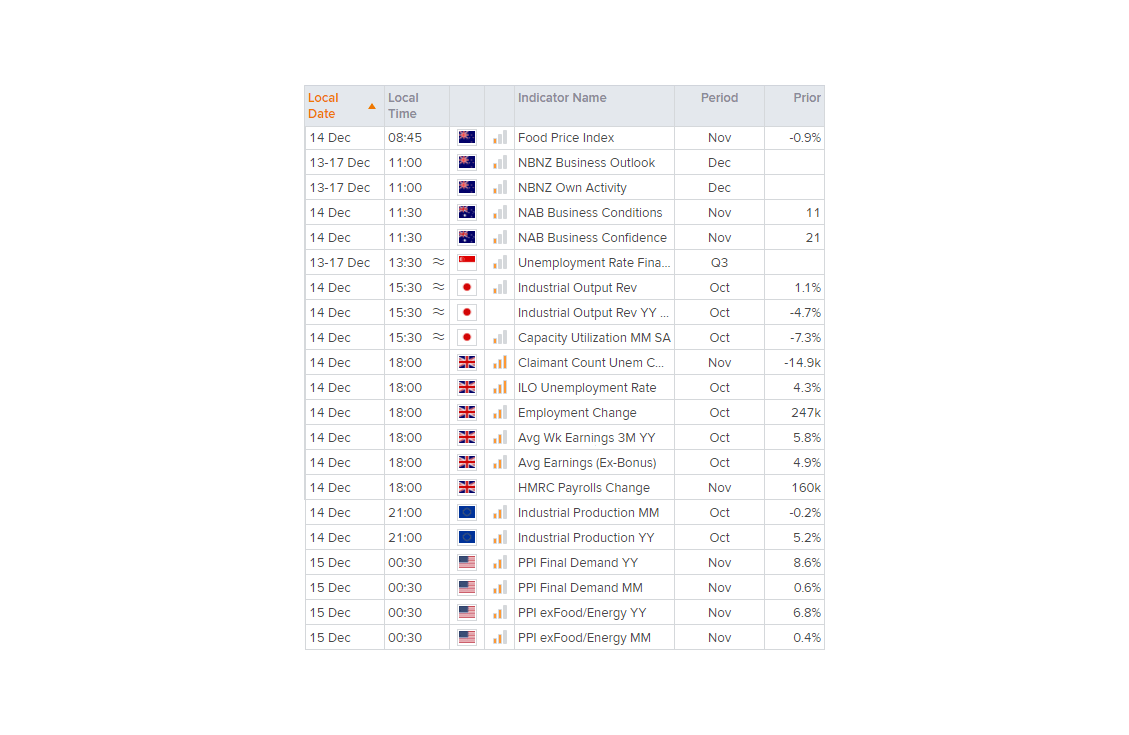Click the Australian flag in NAB Business Conditions row
Image resolution: width=1129 pixels, height=735 pixels.
coord(466,213)
